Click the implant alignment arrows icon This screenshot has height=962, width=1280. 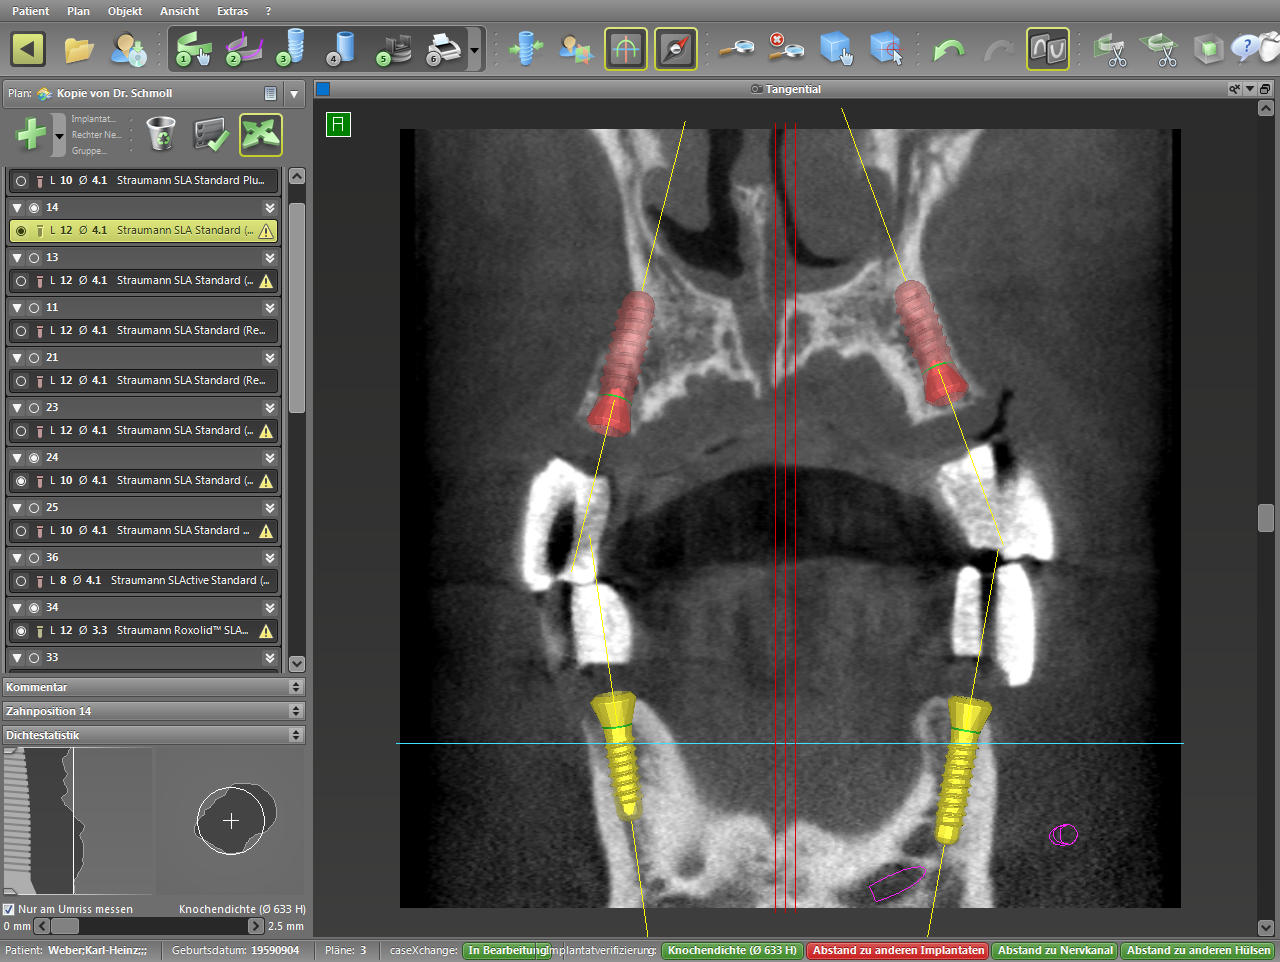pos(526,49)
